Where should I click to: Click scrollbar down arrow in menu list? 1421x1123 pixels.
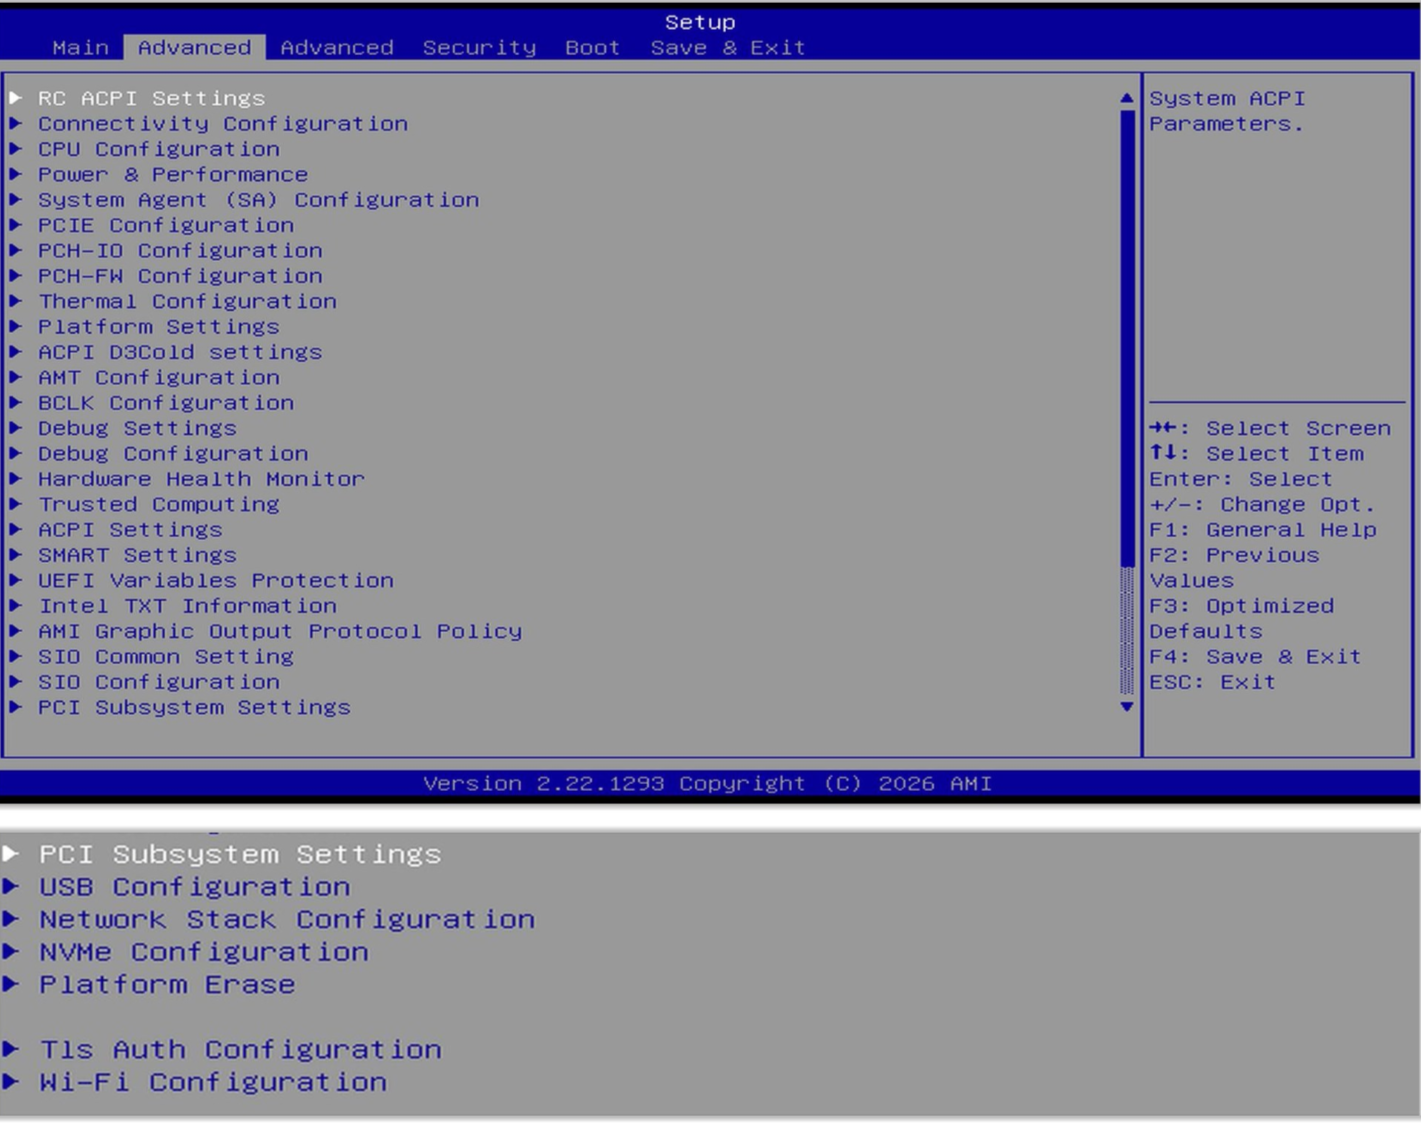click(1127, 707)
